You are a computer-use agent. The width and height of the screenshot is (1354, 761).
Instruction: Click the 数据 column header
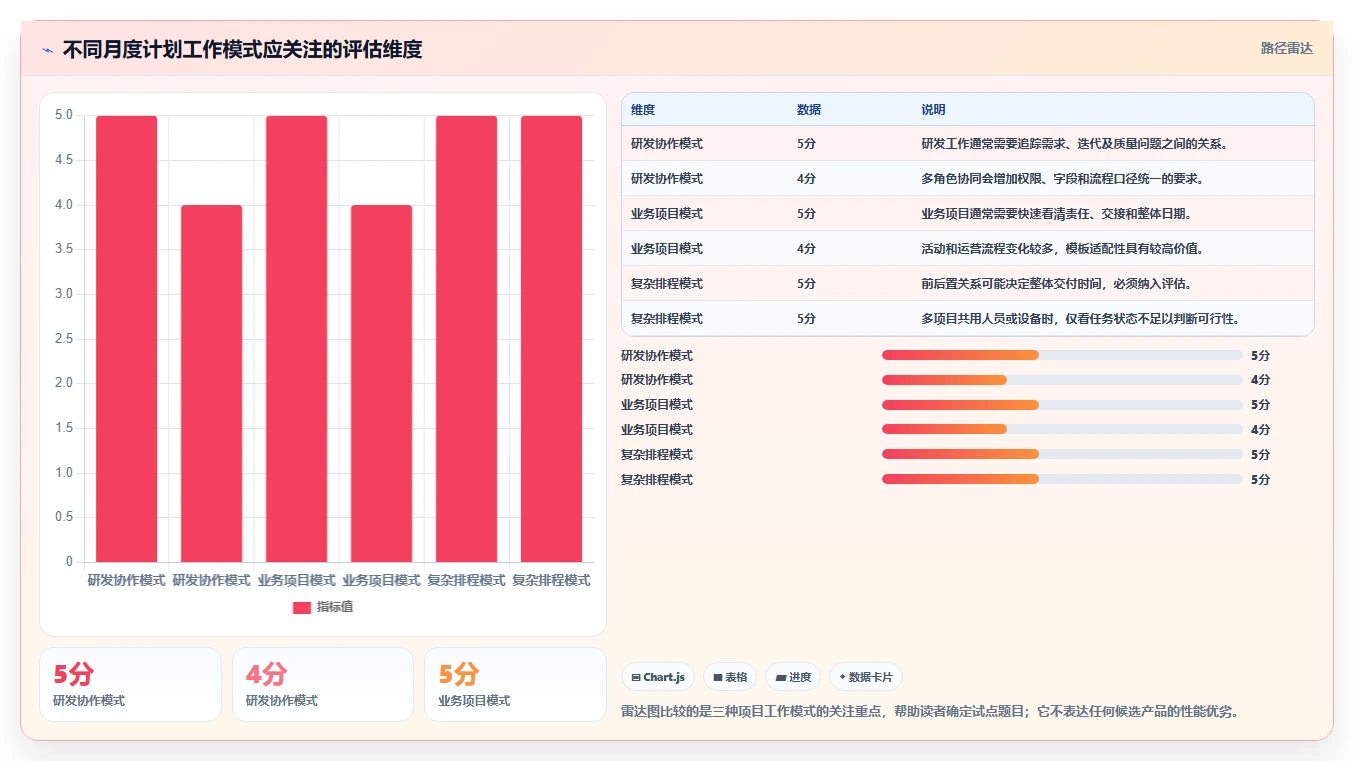click(809, 110)
